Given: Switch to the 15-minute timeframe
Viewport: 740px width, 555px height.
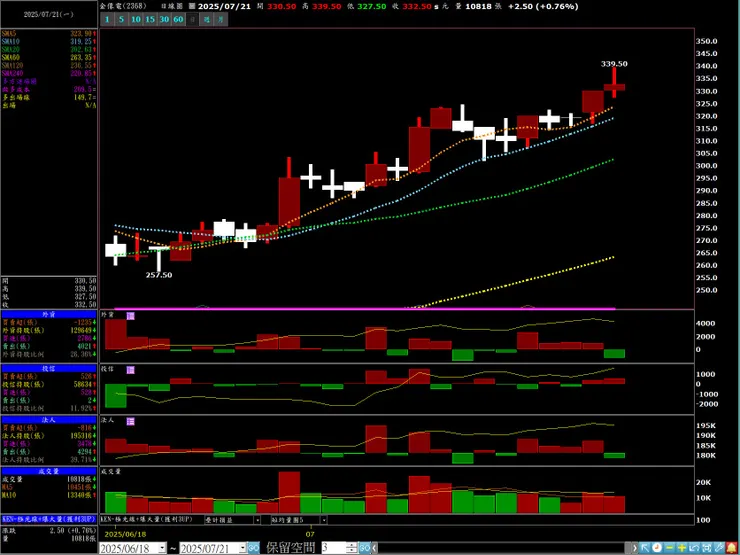Looking at the screenshot, I should (x=150, y=19).
